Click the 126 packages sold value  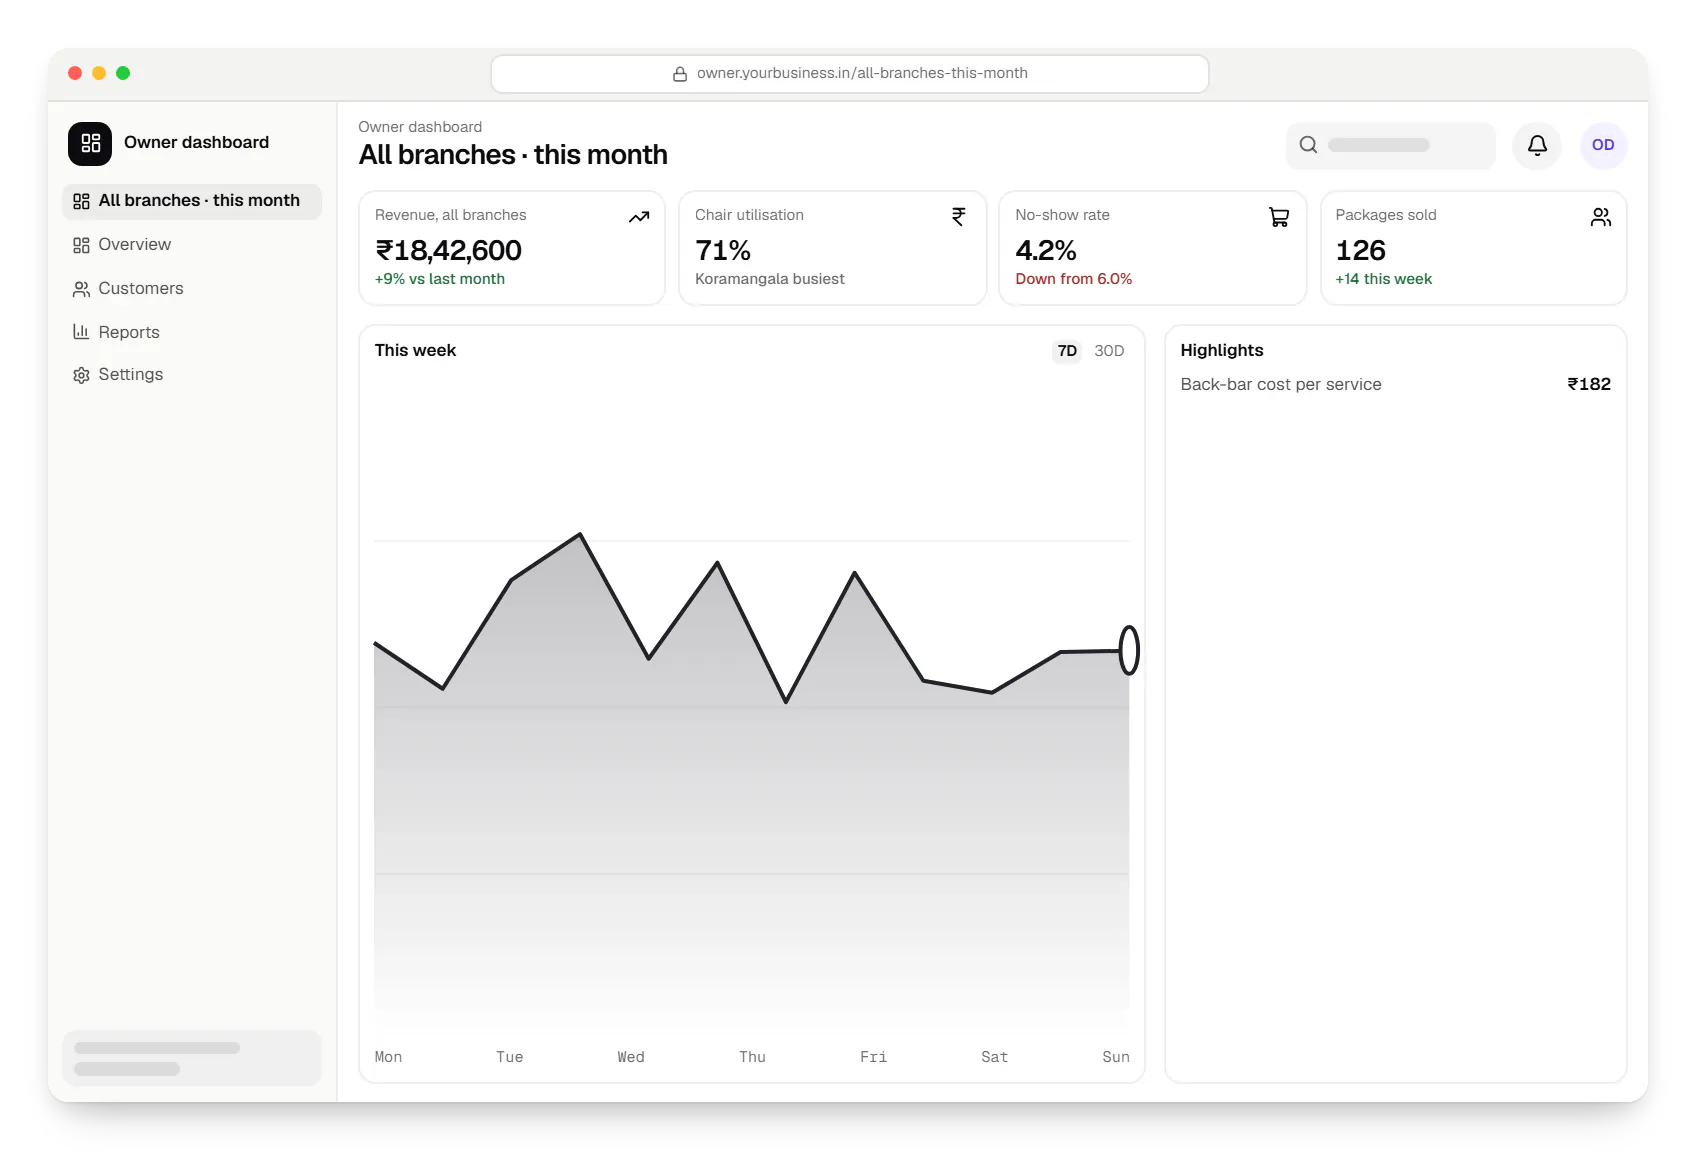click(1361, 250)
